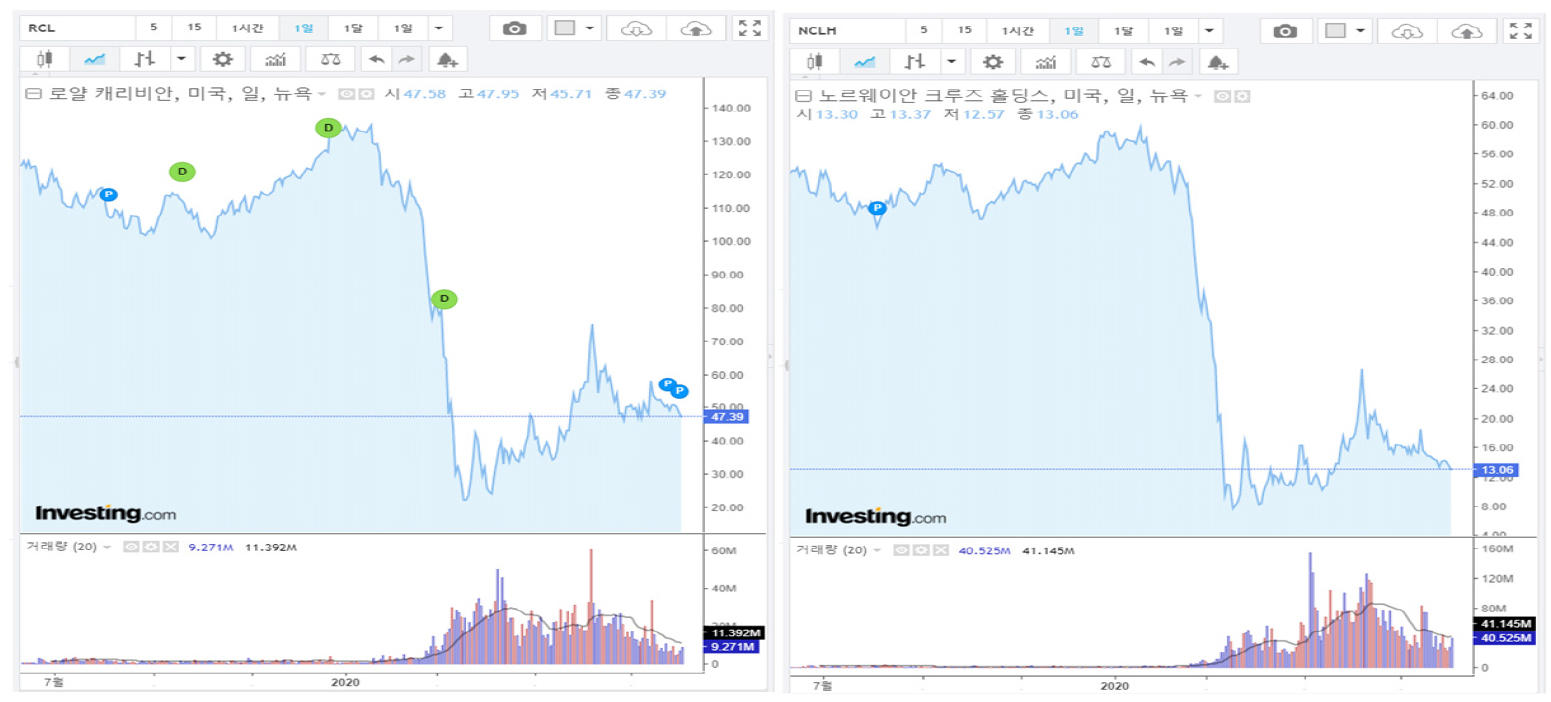Save RCL chart using cloud upload icon

(696, 29)
